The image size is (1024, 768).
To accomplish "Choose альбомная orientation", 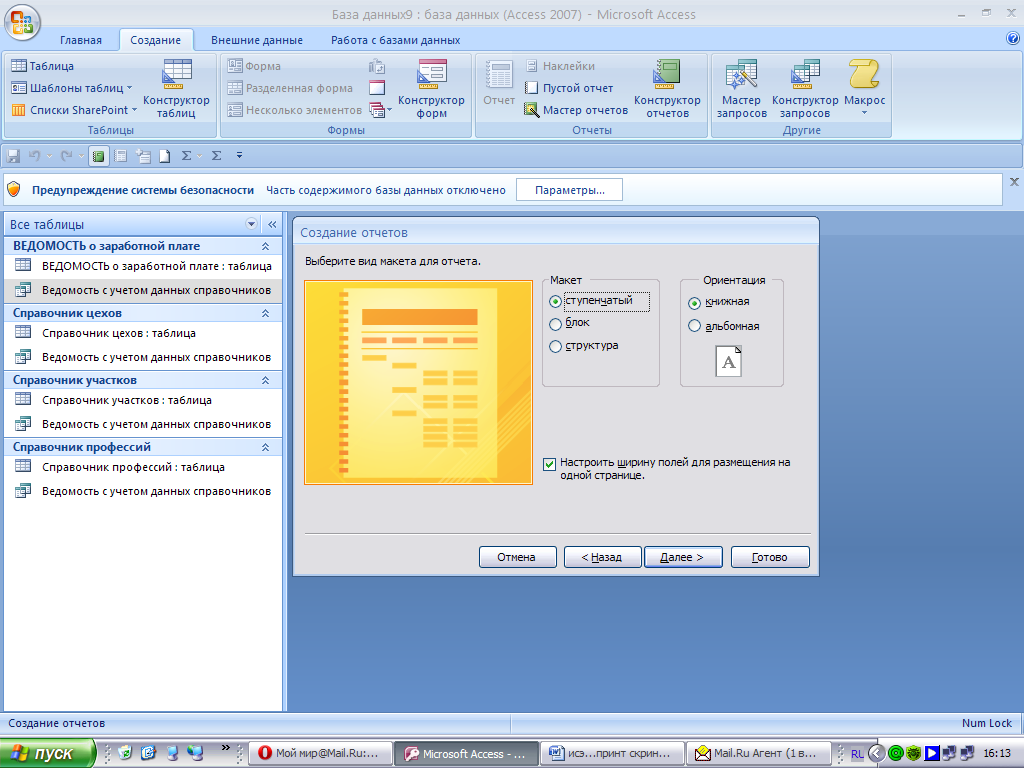I will pos(694,326).
